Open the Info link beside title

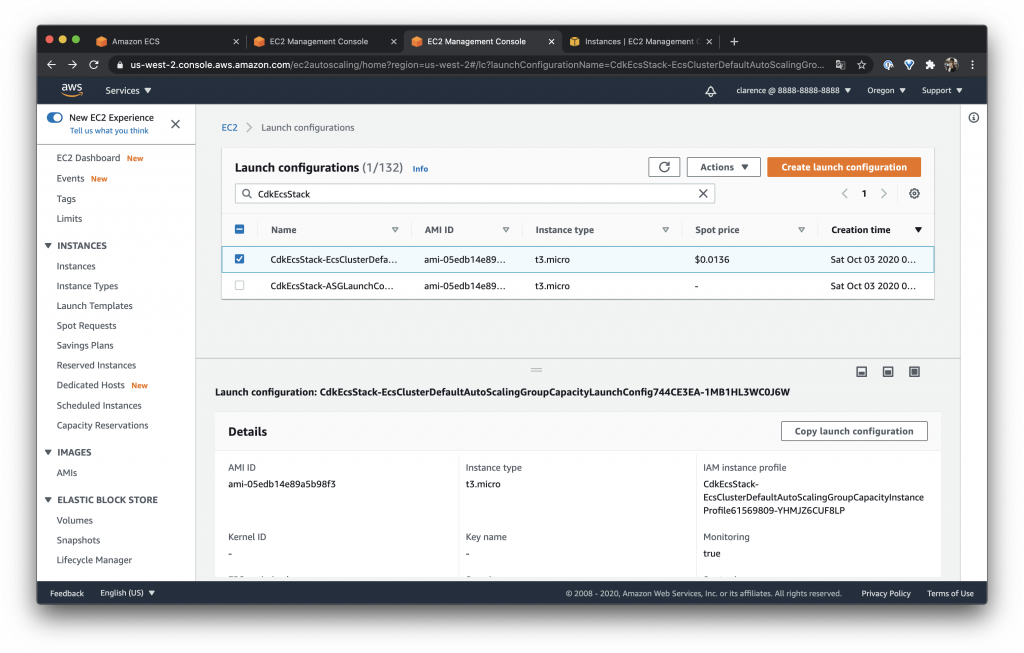coord(420,168)
